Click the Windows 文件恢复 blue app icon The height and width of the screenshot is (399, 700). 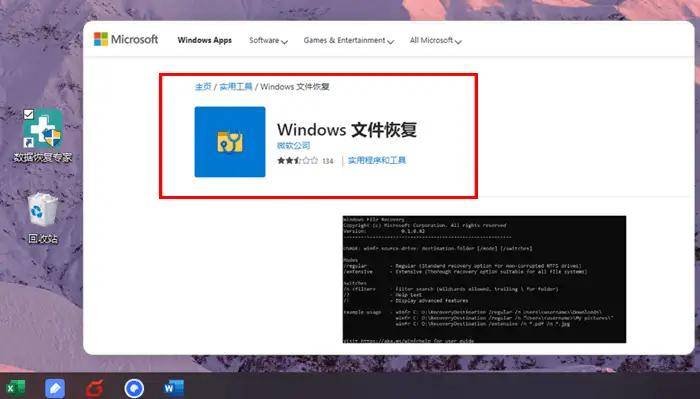point(230,142)
